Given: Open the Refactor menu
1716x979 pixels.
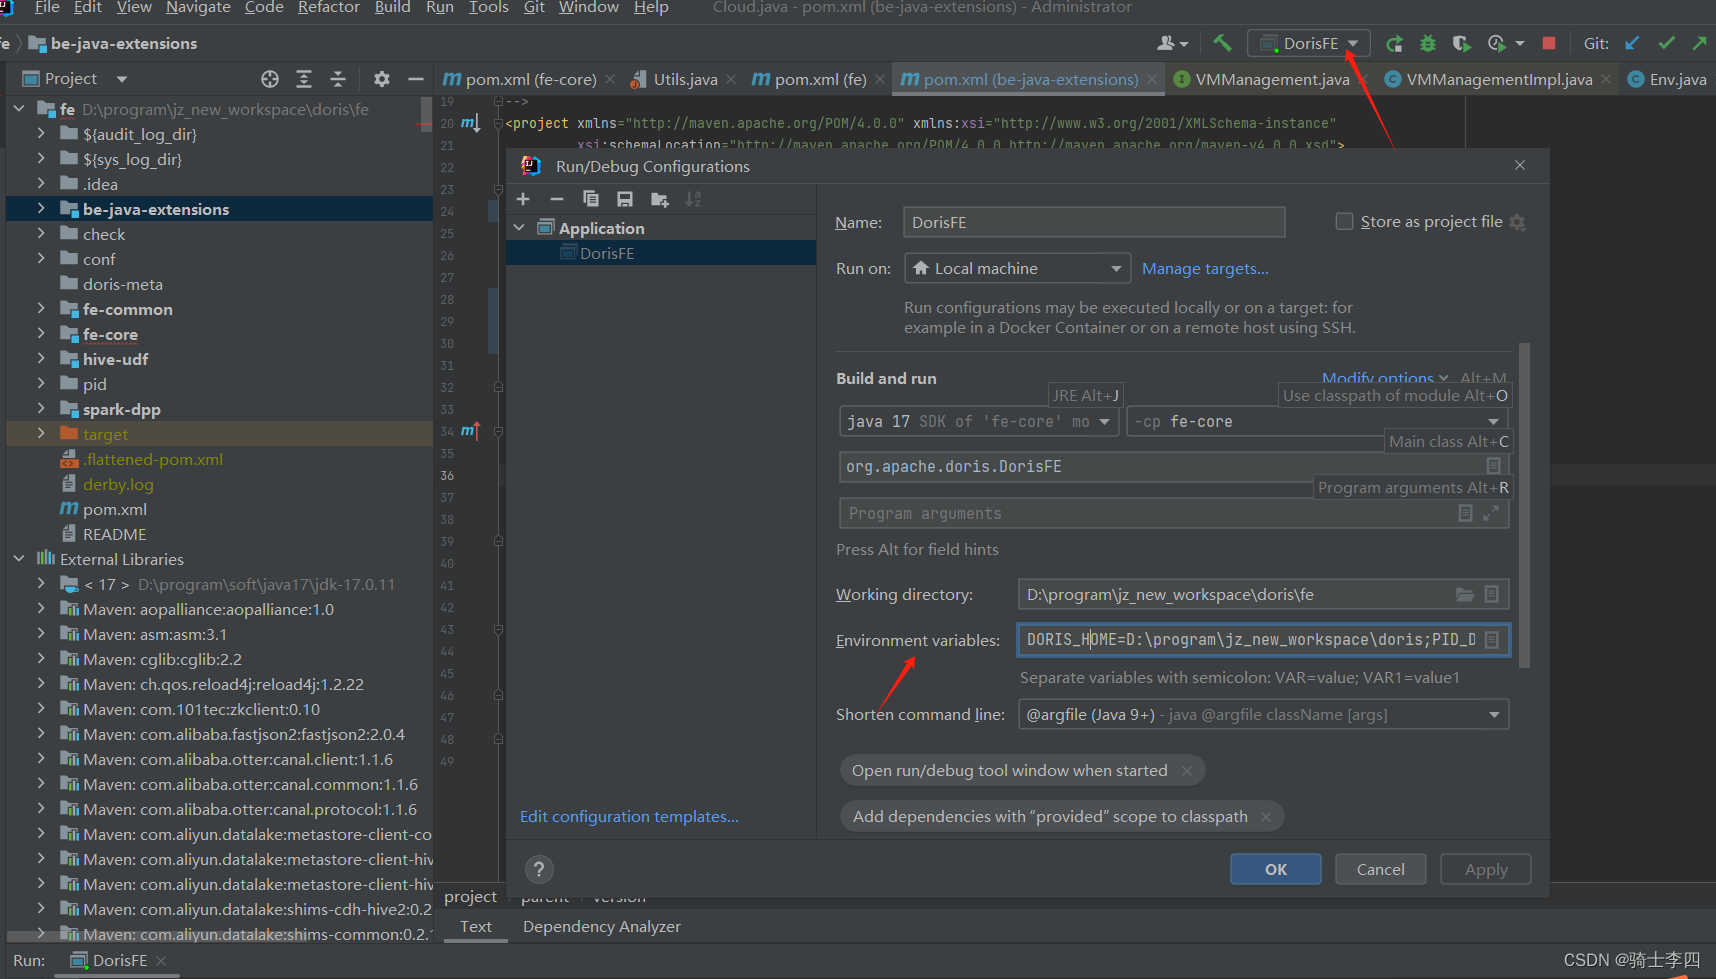Looking at the screenshot, I should coord(328,8).
